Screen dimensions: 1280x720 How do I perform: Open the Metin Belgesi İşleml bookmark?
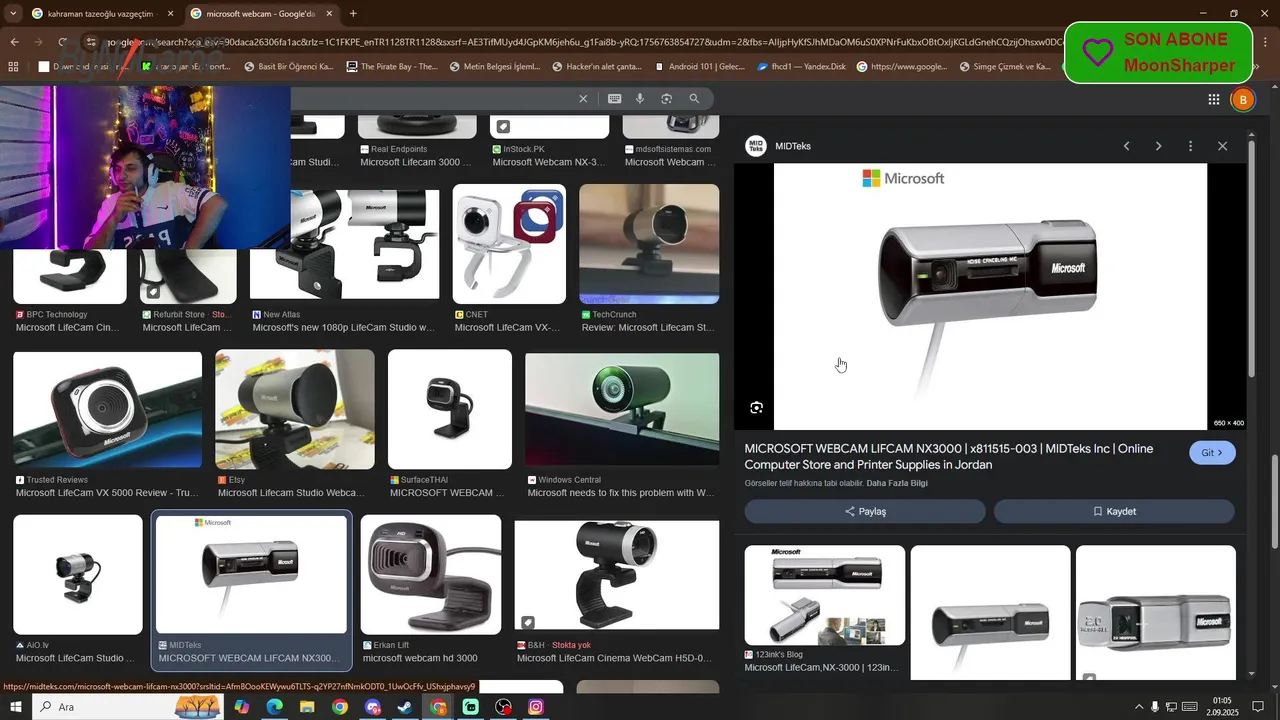495,67
